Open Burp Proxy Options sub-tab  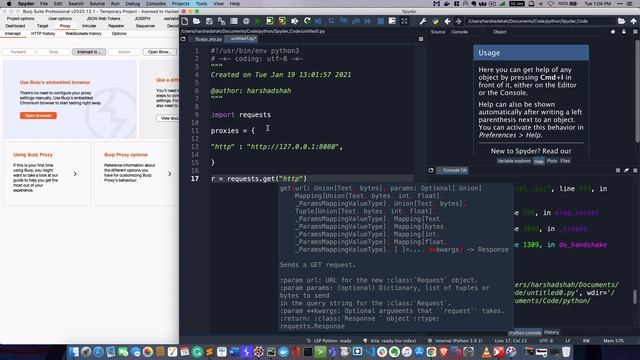click(119, 33)
